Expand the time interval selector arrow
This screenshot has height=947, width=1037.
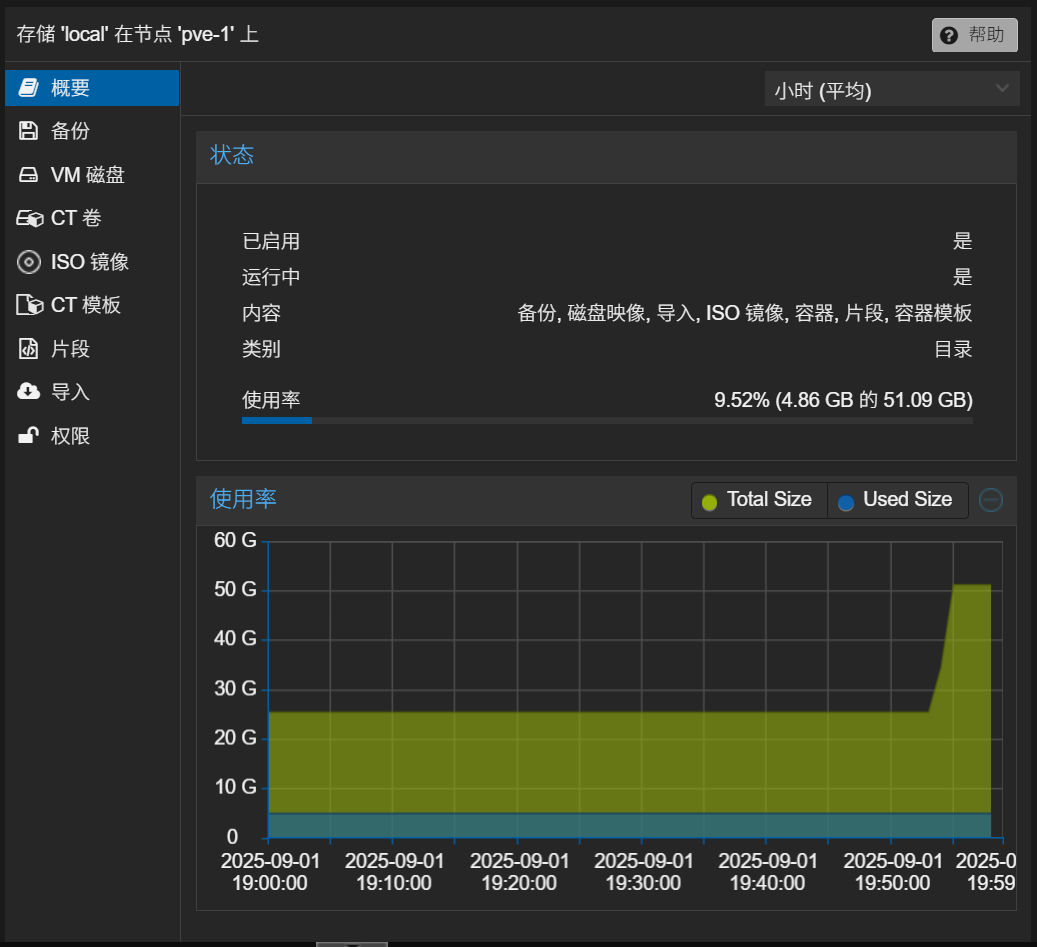click(1002, 89)
